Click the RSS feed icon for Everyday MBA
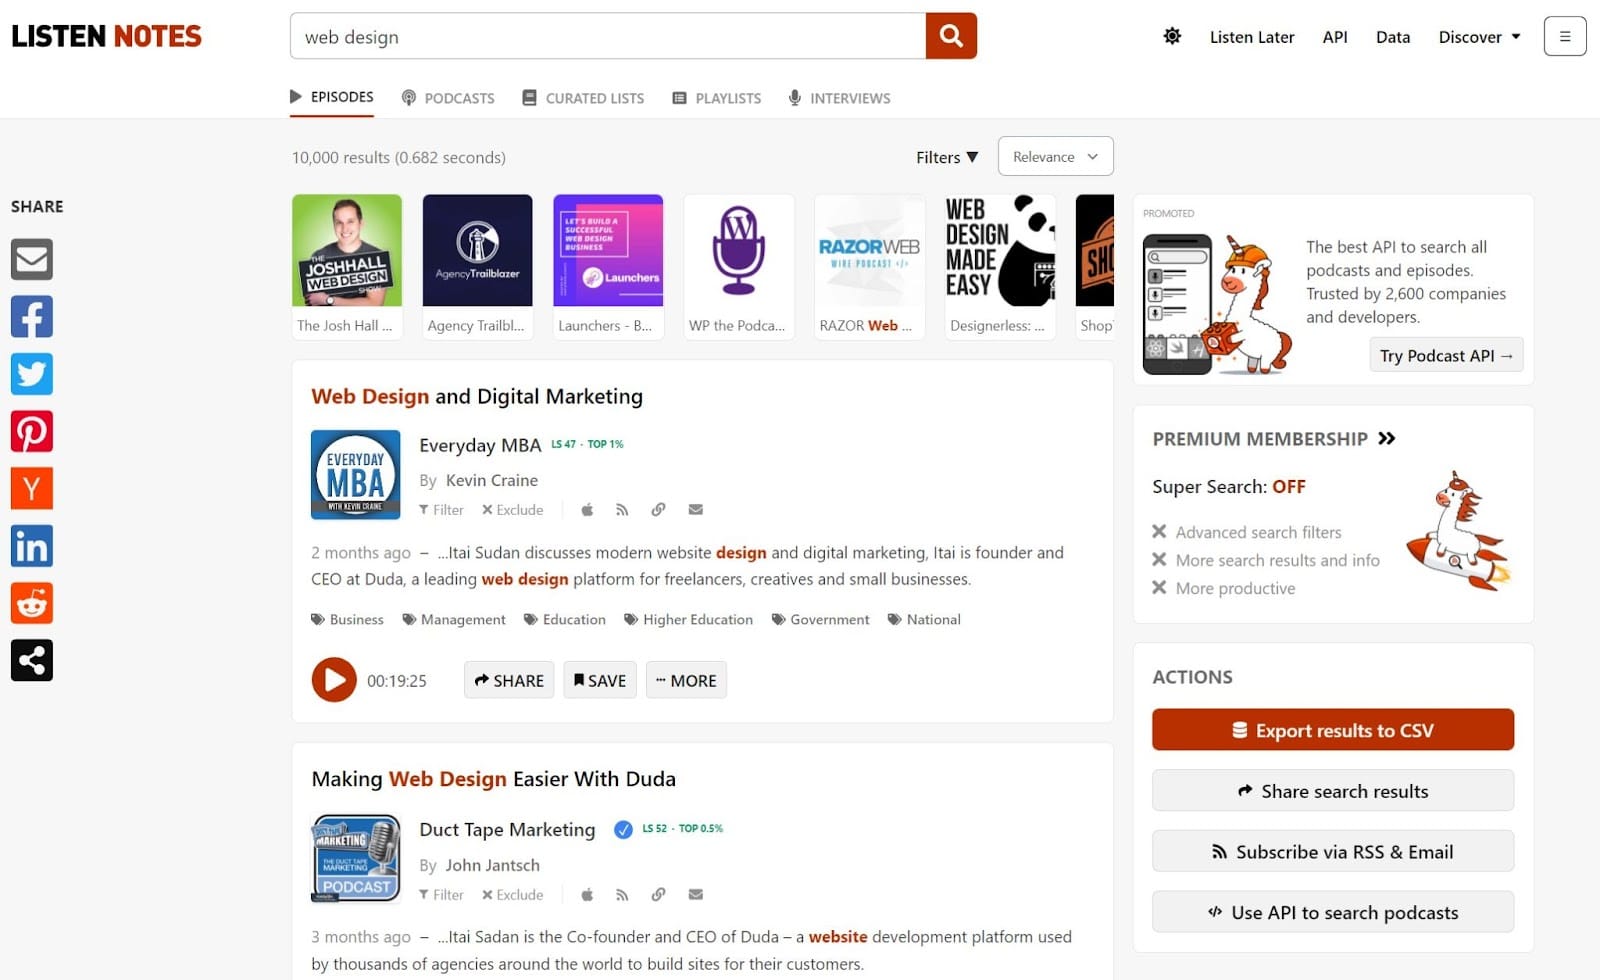The image size is (1600, 980). (x=622, y=510)
